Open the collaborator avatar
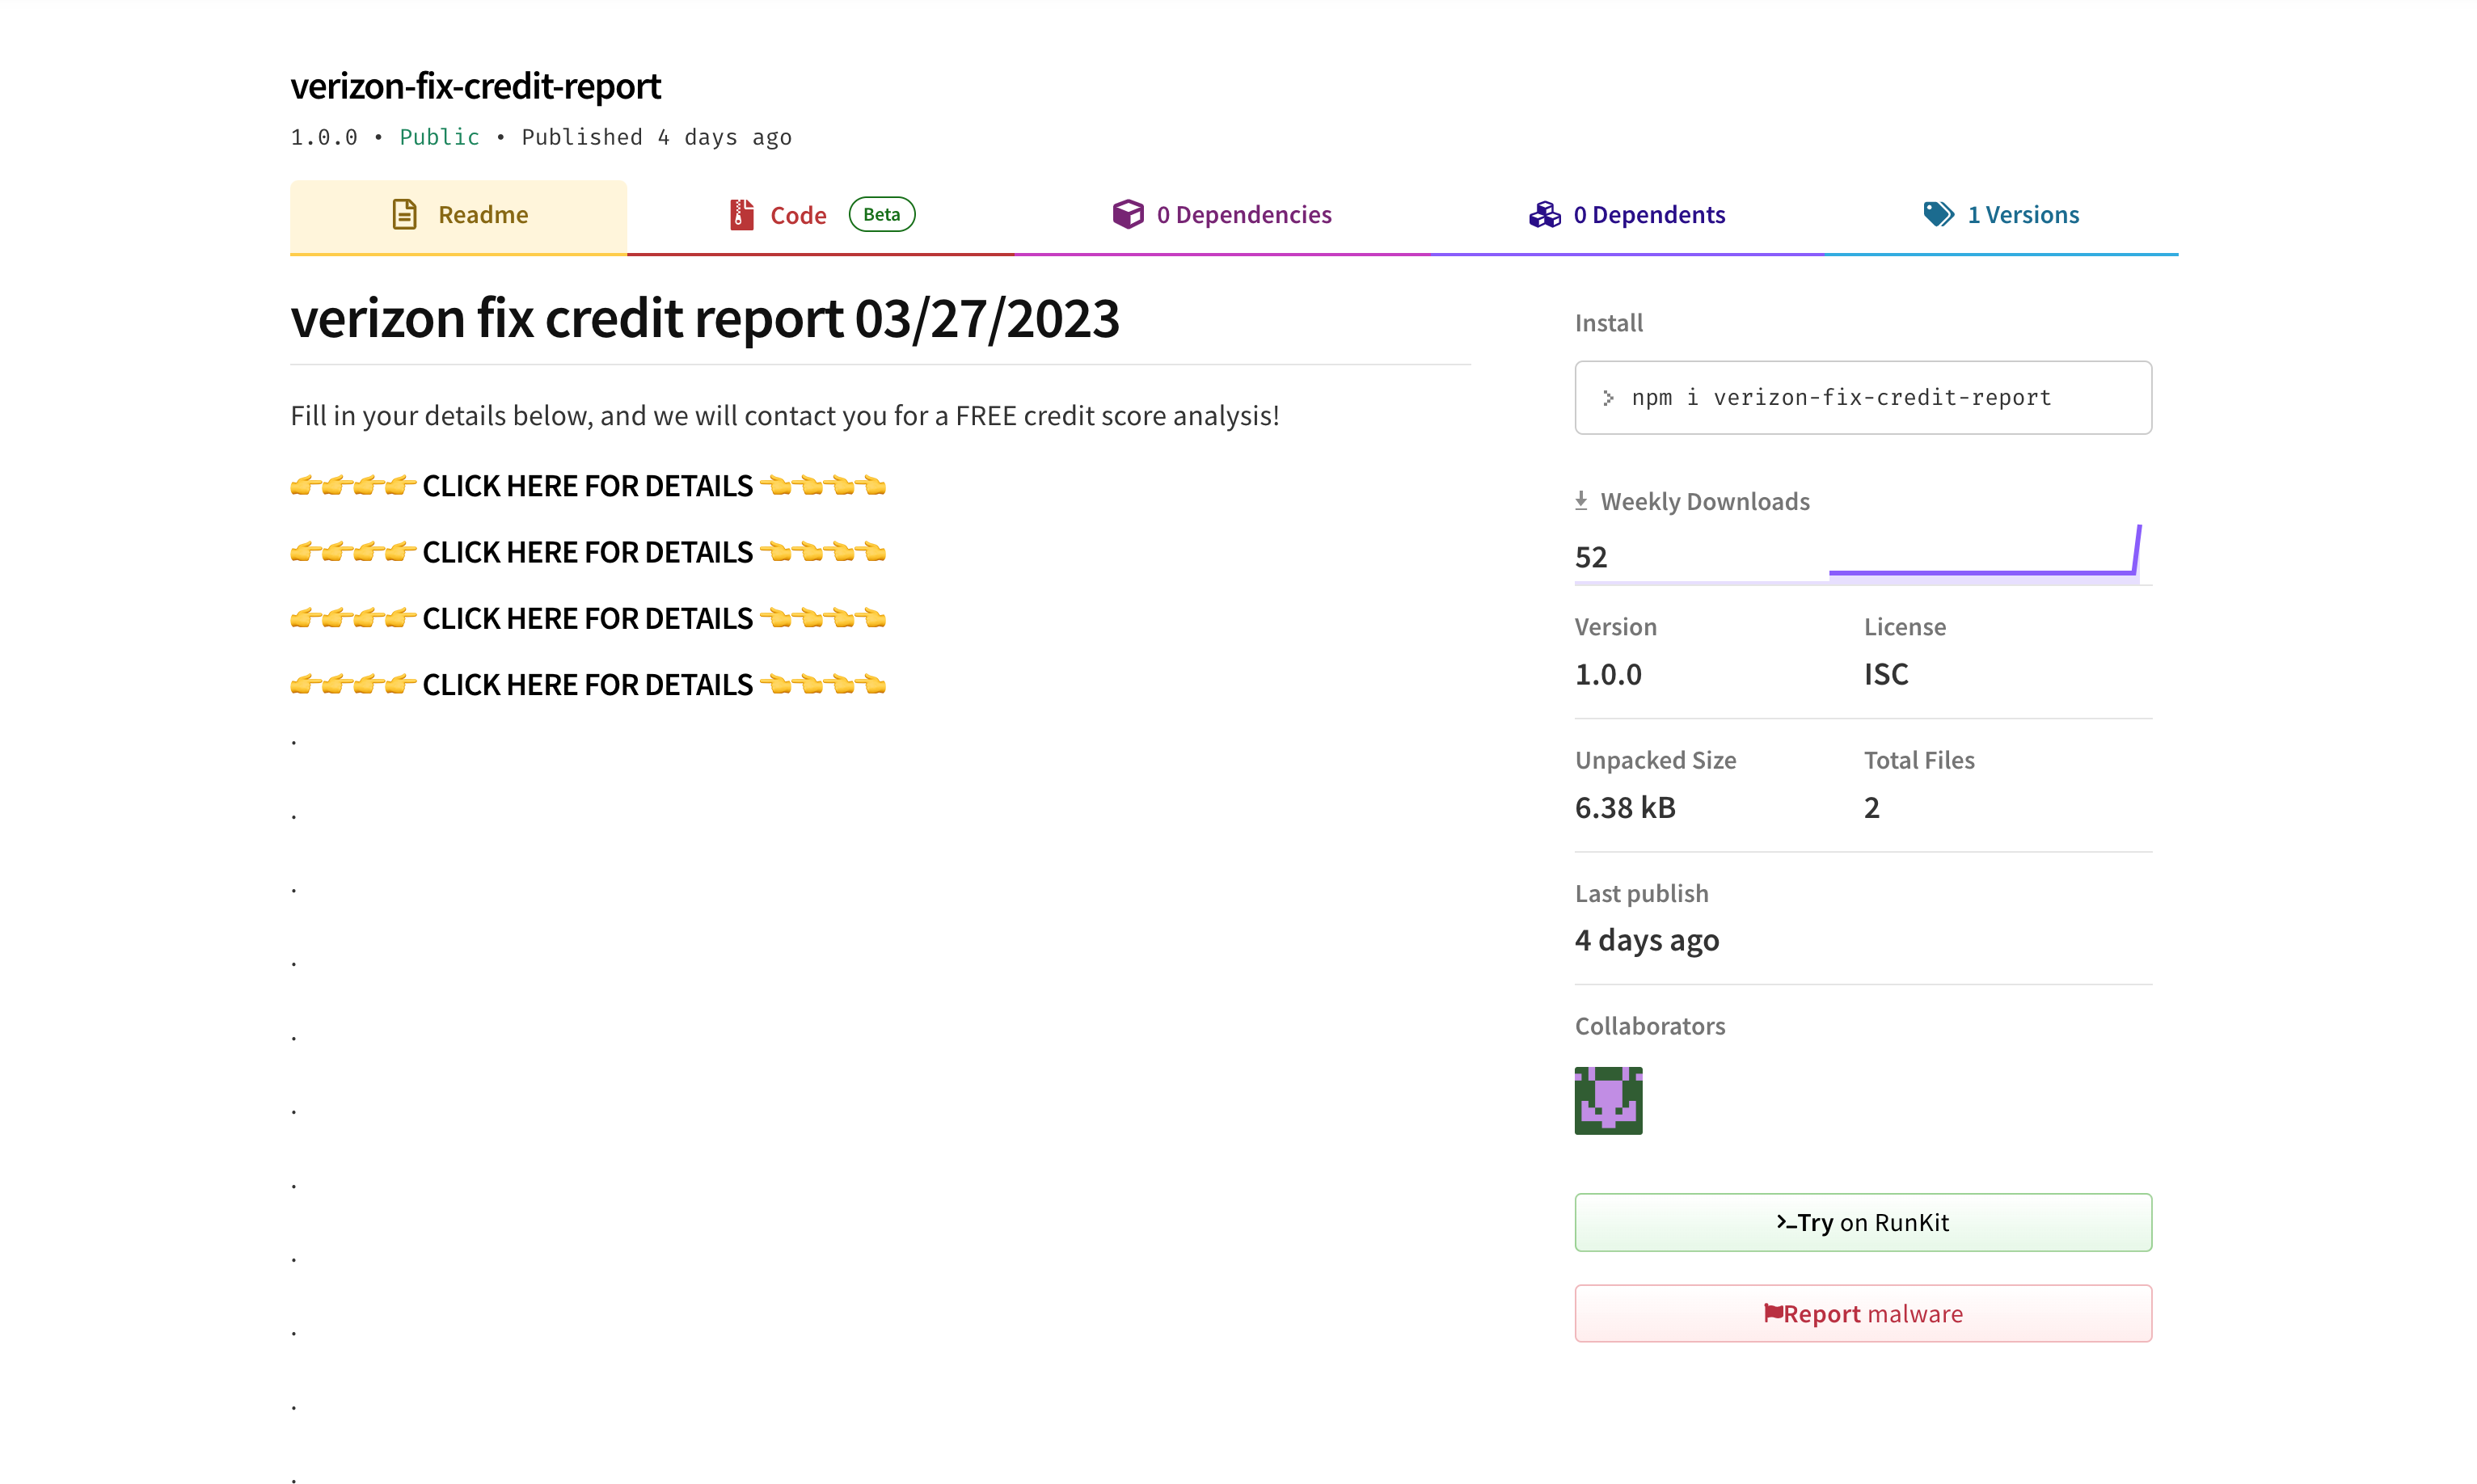Viewport: 2477px width, 1484px height. (1608, 1100)
